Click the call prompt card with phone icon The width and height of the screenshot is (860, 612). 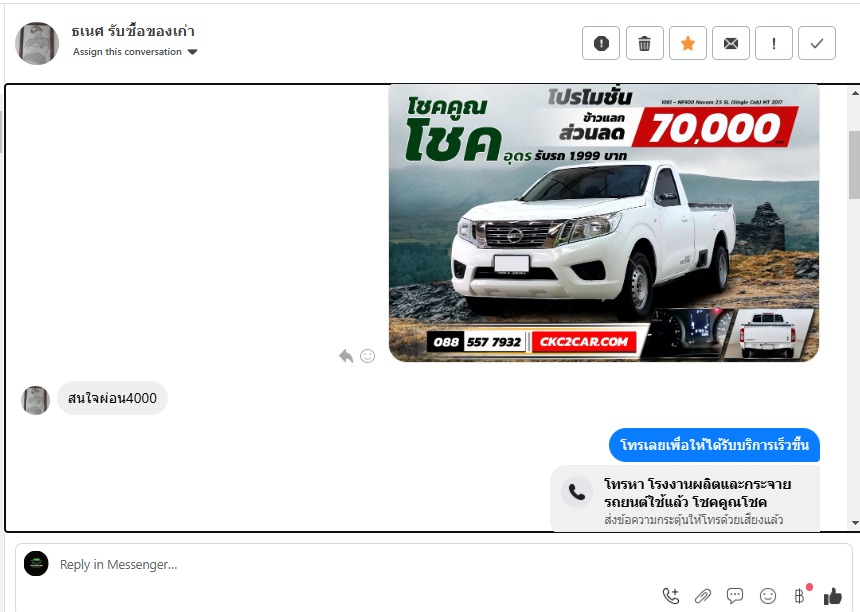tap(685, 499)
